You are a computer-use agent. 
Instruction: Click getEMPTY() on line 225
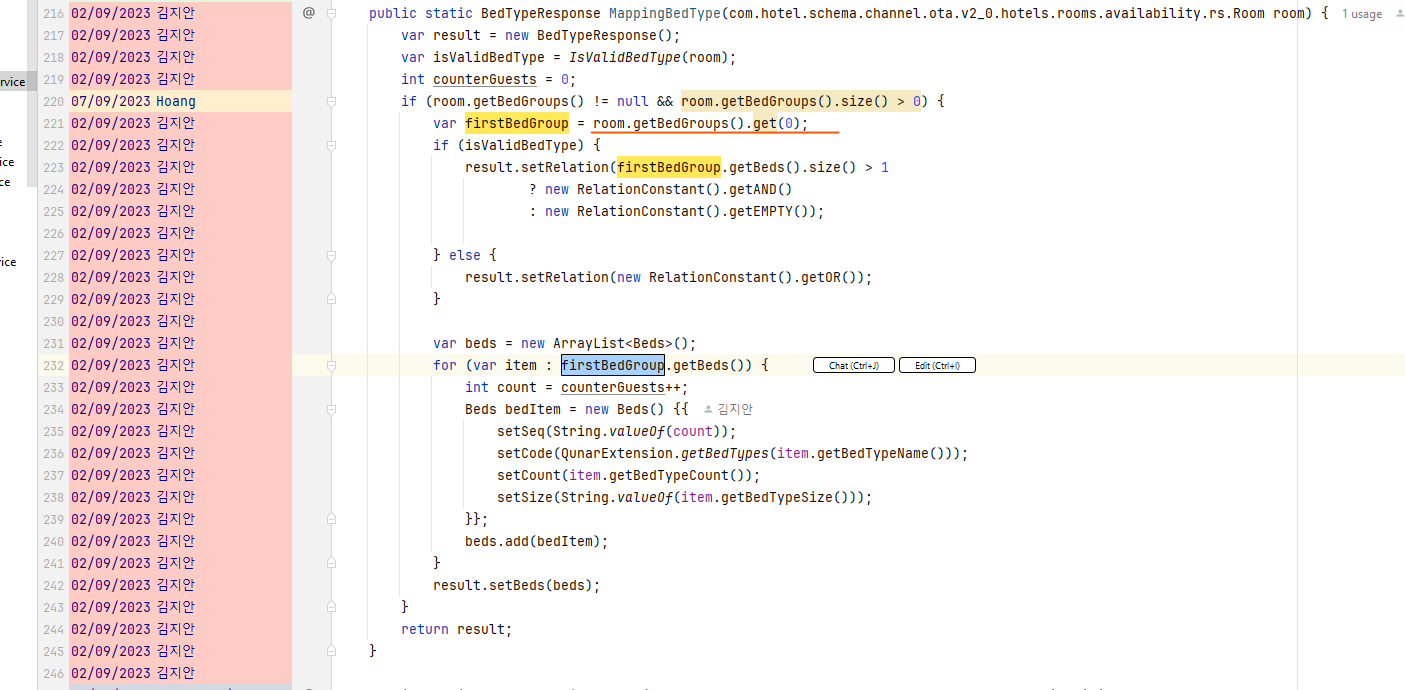[x=769, y=211]
